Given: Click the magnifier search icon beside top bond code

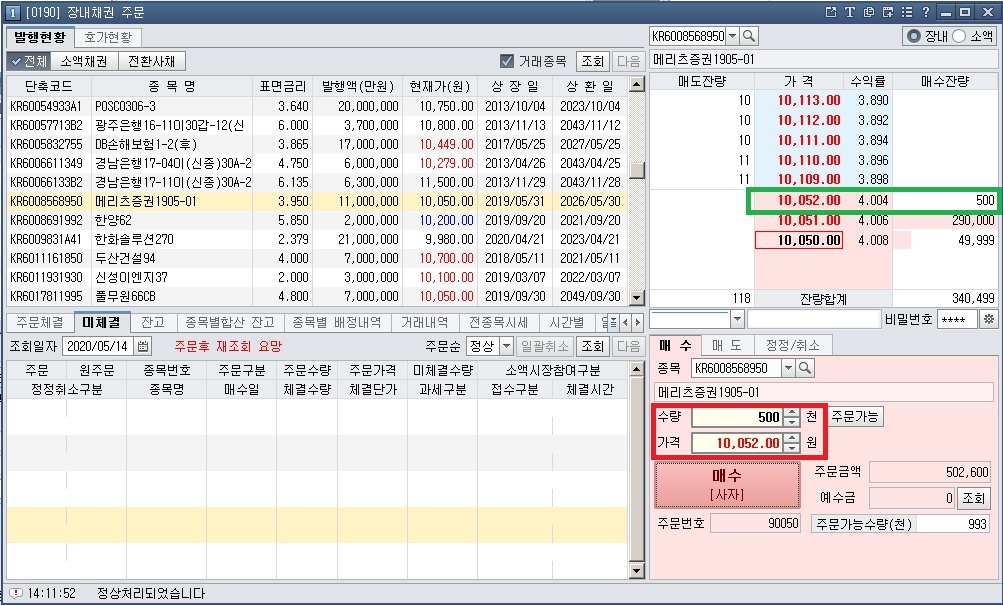Looking at the screenshot, I should [749, 36].
